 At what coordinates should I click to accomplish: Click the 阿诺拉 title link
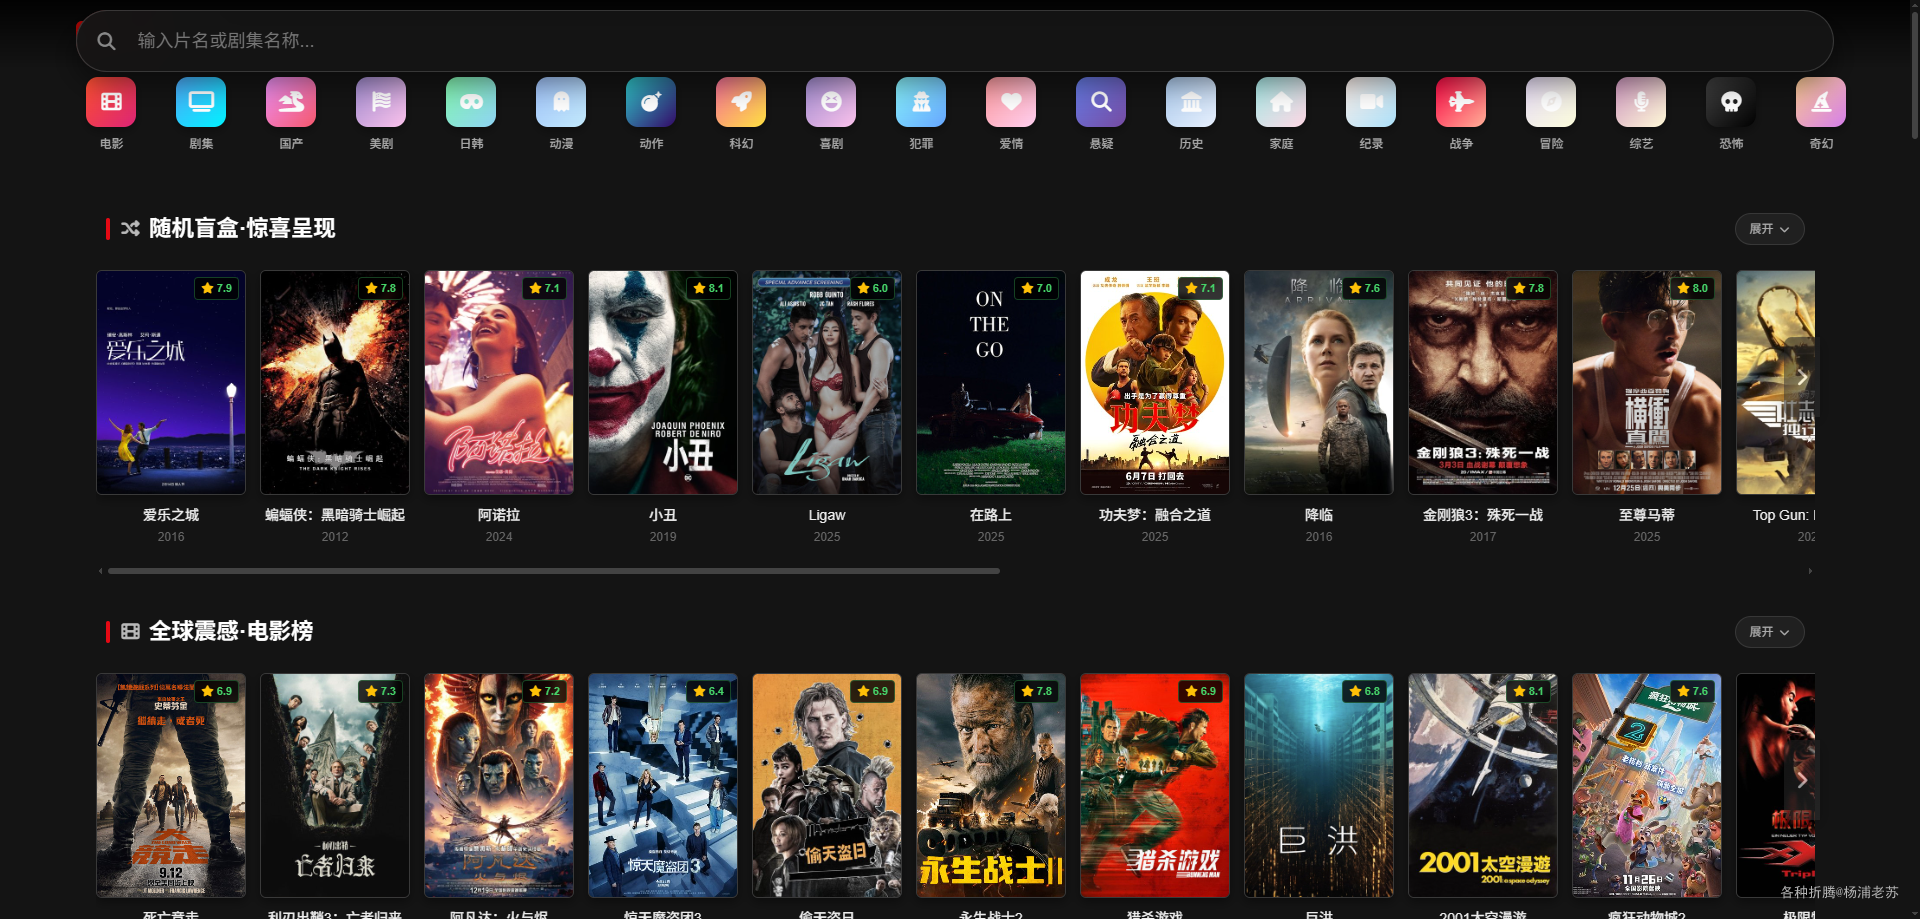pos(499,515)
